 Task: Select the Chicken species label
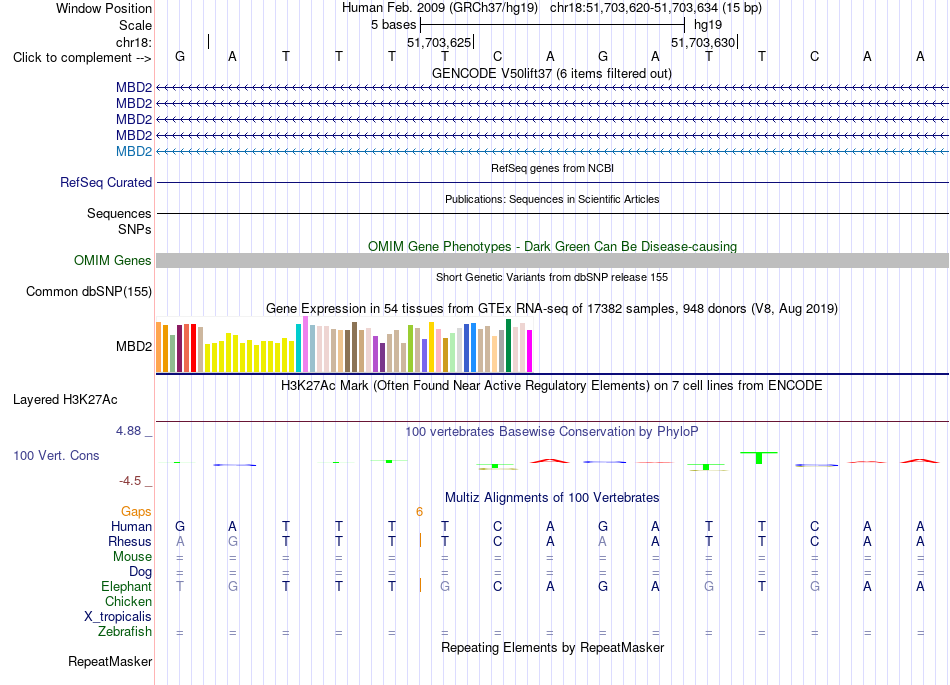[128, 601]
